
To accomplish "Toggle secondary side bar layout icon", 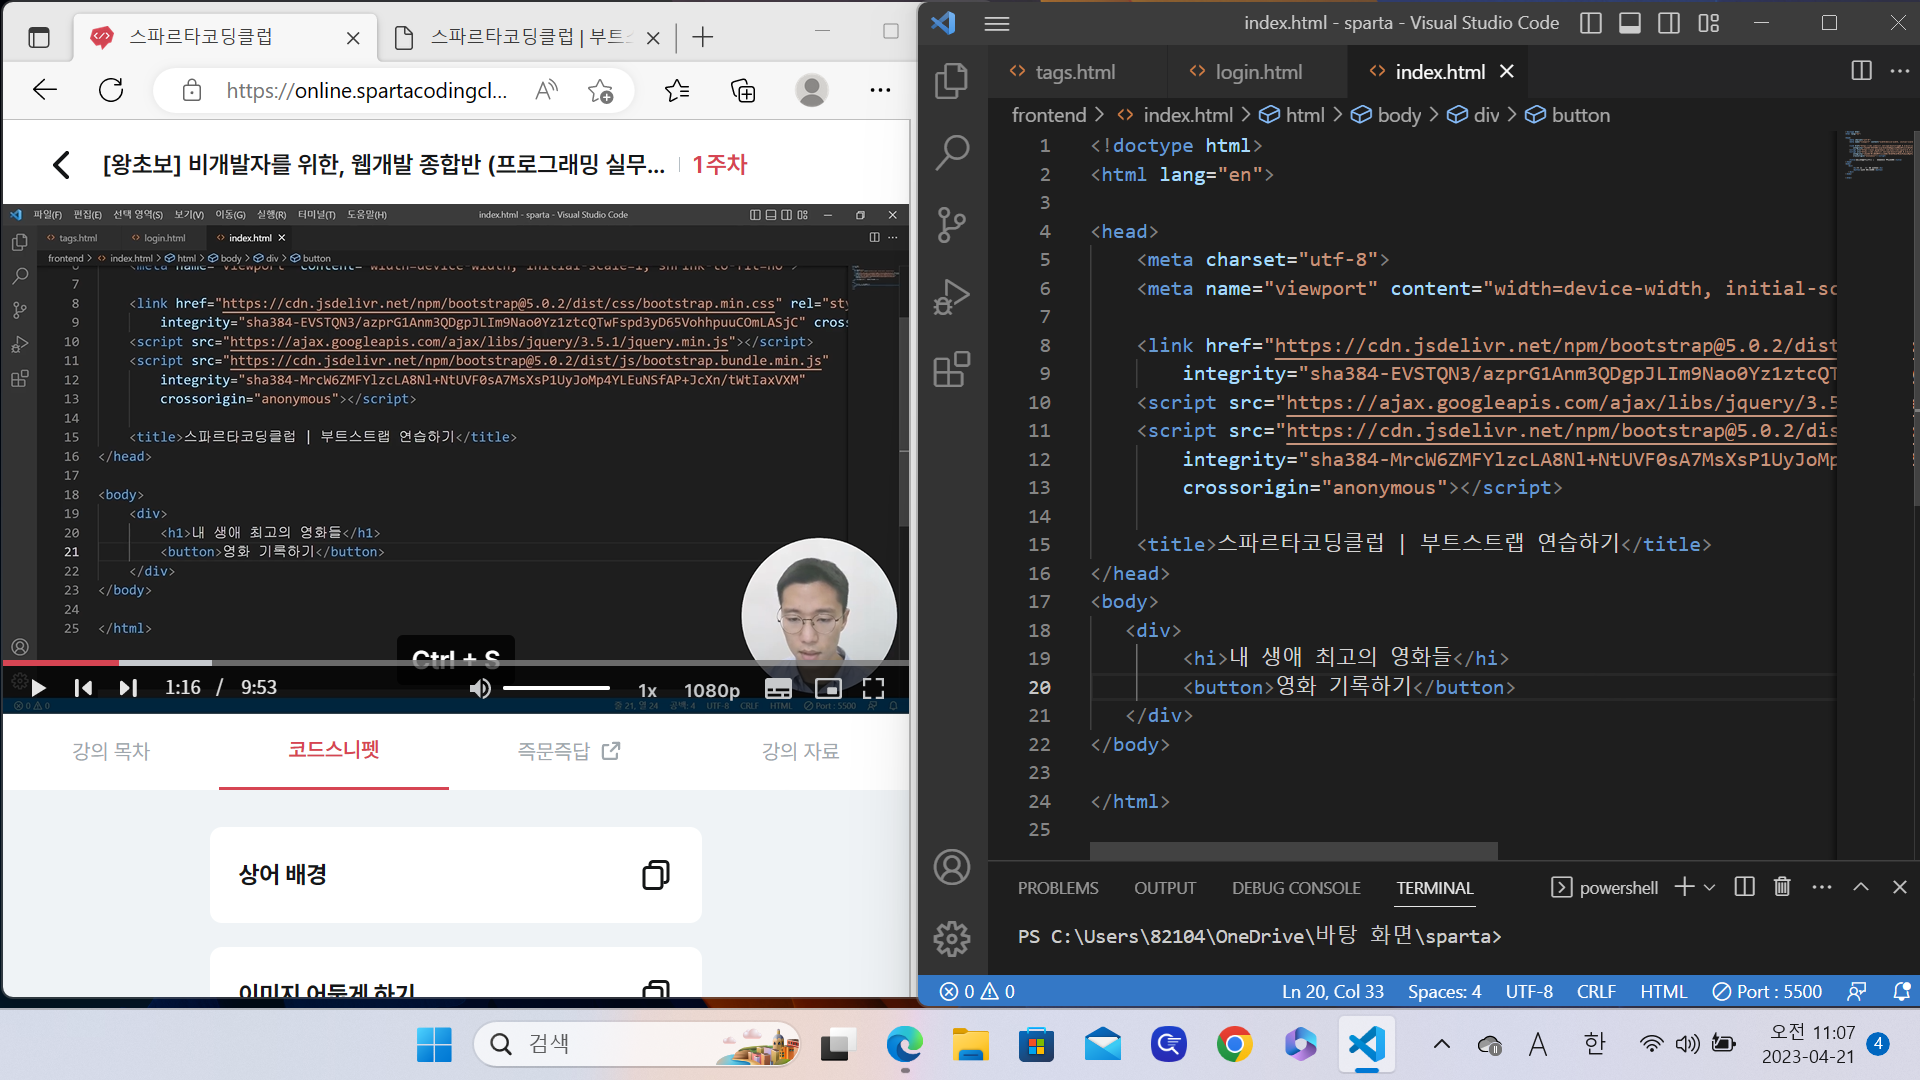I will tap(1669, 23).
